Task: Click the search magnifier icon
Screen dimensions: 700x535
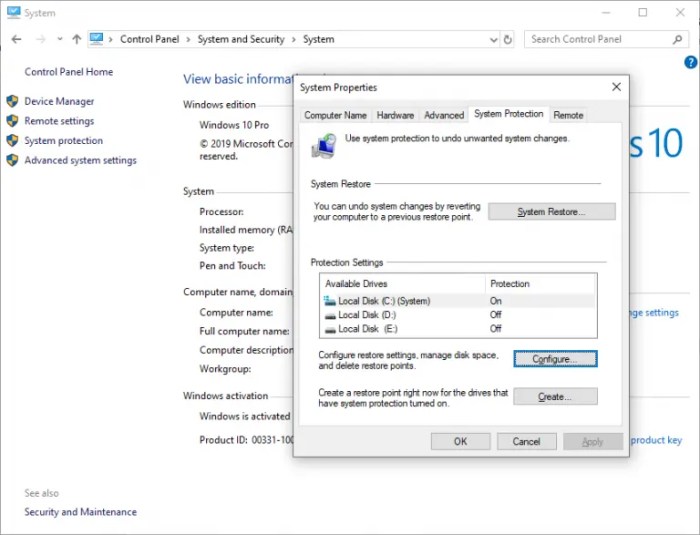Action: point(677,39)
